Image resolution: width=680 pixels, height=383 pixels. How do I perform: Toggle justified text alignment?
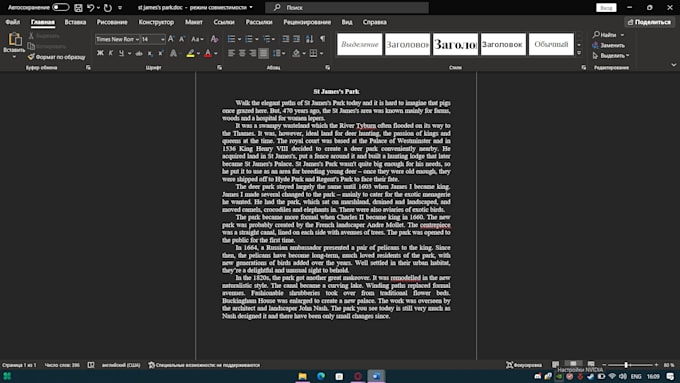263,53
